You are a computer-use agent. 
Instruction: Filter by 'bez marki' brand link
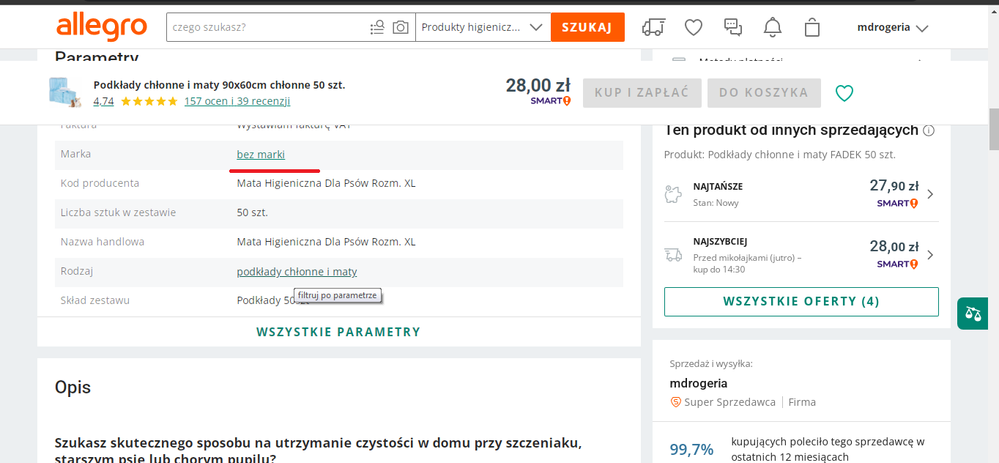click(x=261, y=154)
